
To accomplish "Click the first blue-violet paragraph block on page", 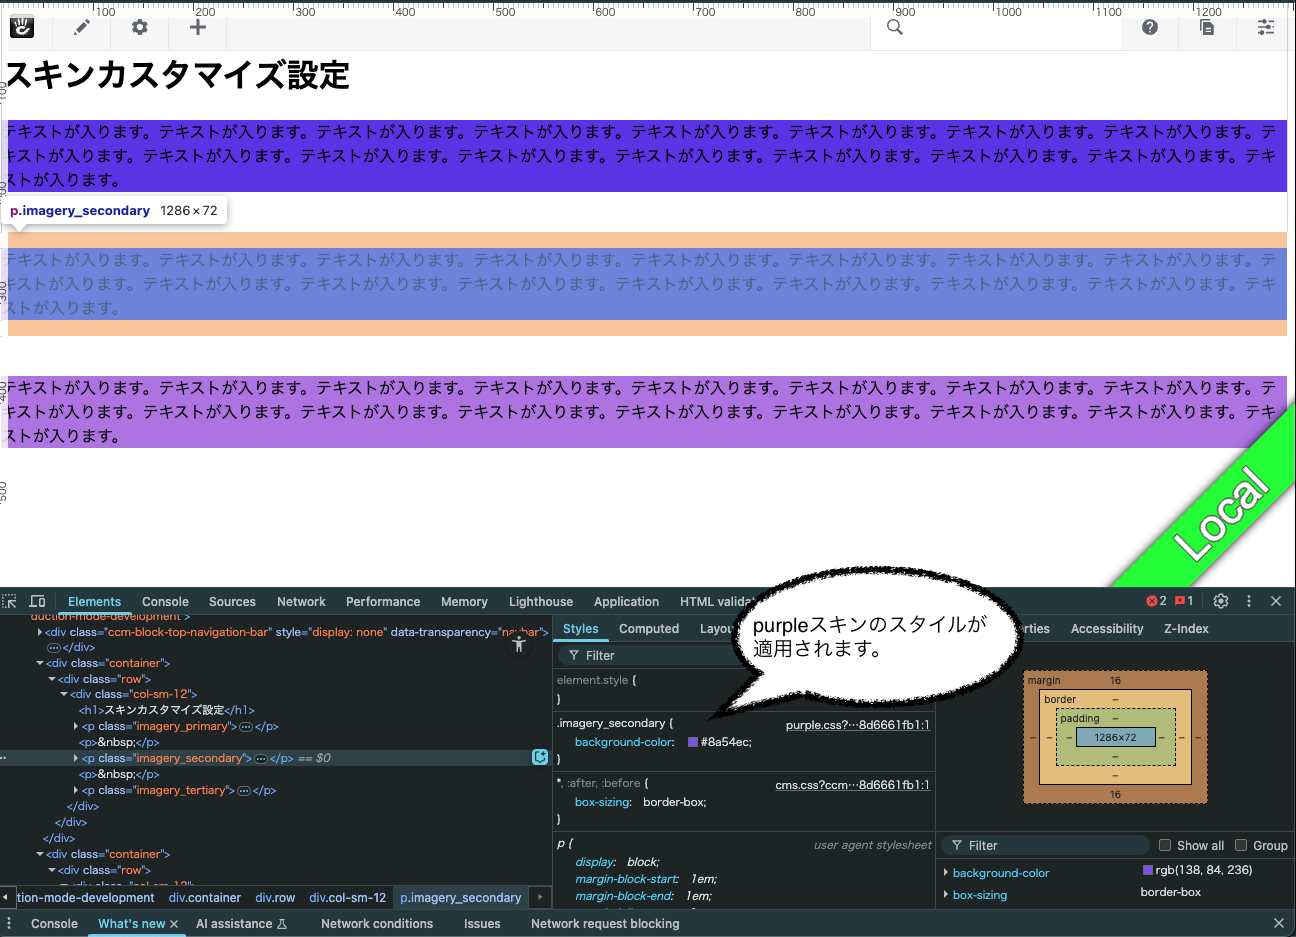I will coord(646,156).
